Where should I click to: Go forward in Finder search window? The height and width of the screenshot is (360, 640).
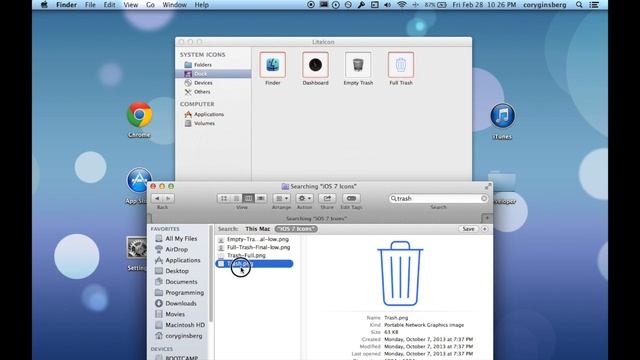(x=168, y=198)
